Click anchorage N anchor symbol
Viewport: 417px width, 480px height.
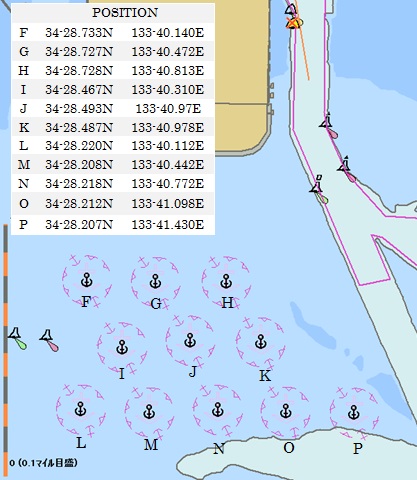point(218,410)
